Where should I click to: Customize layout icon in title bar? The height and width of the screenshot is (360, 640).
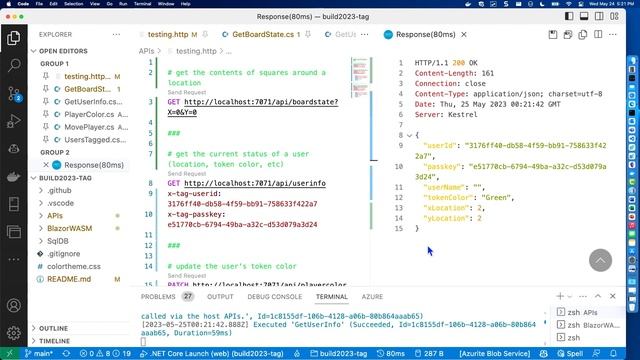pyautogui.click(x=614, y=16)
